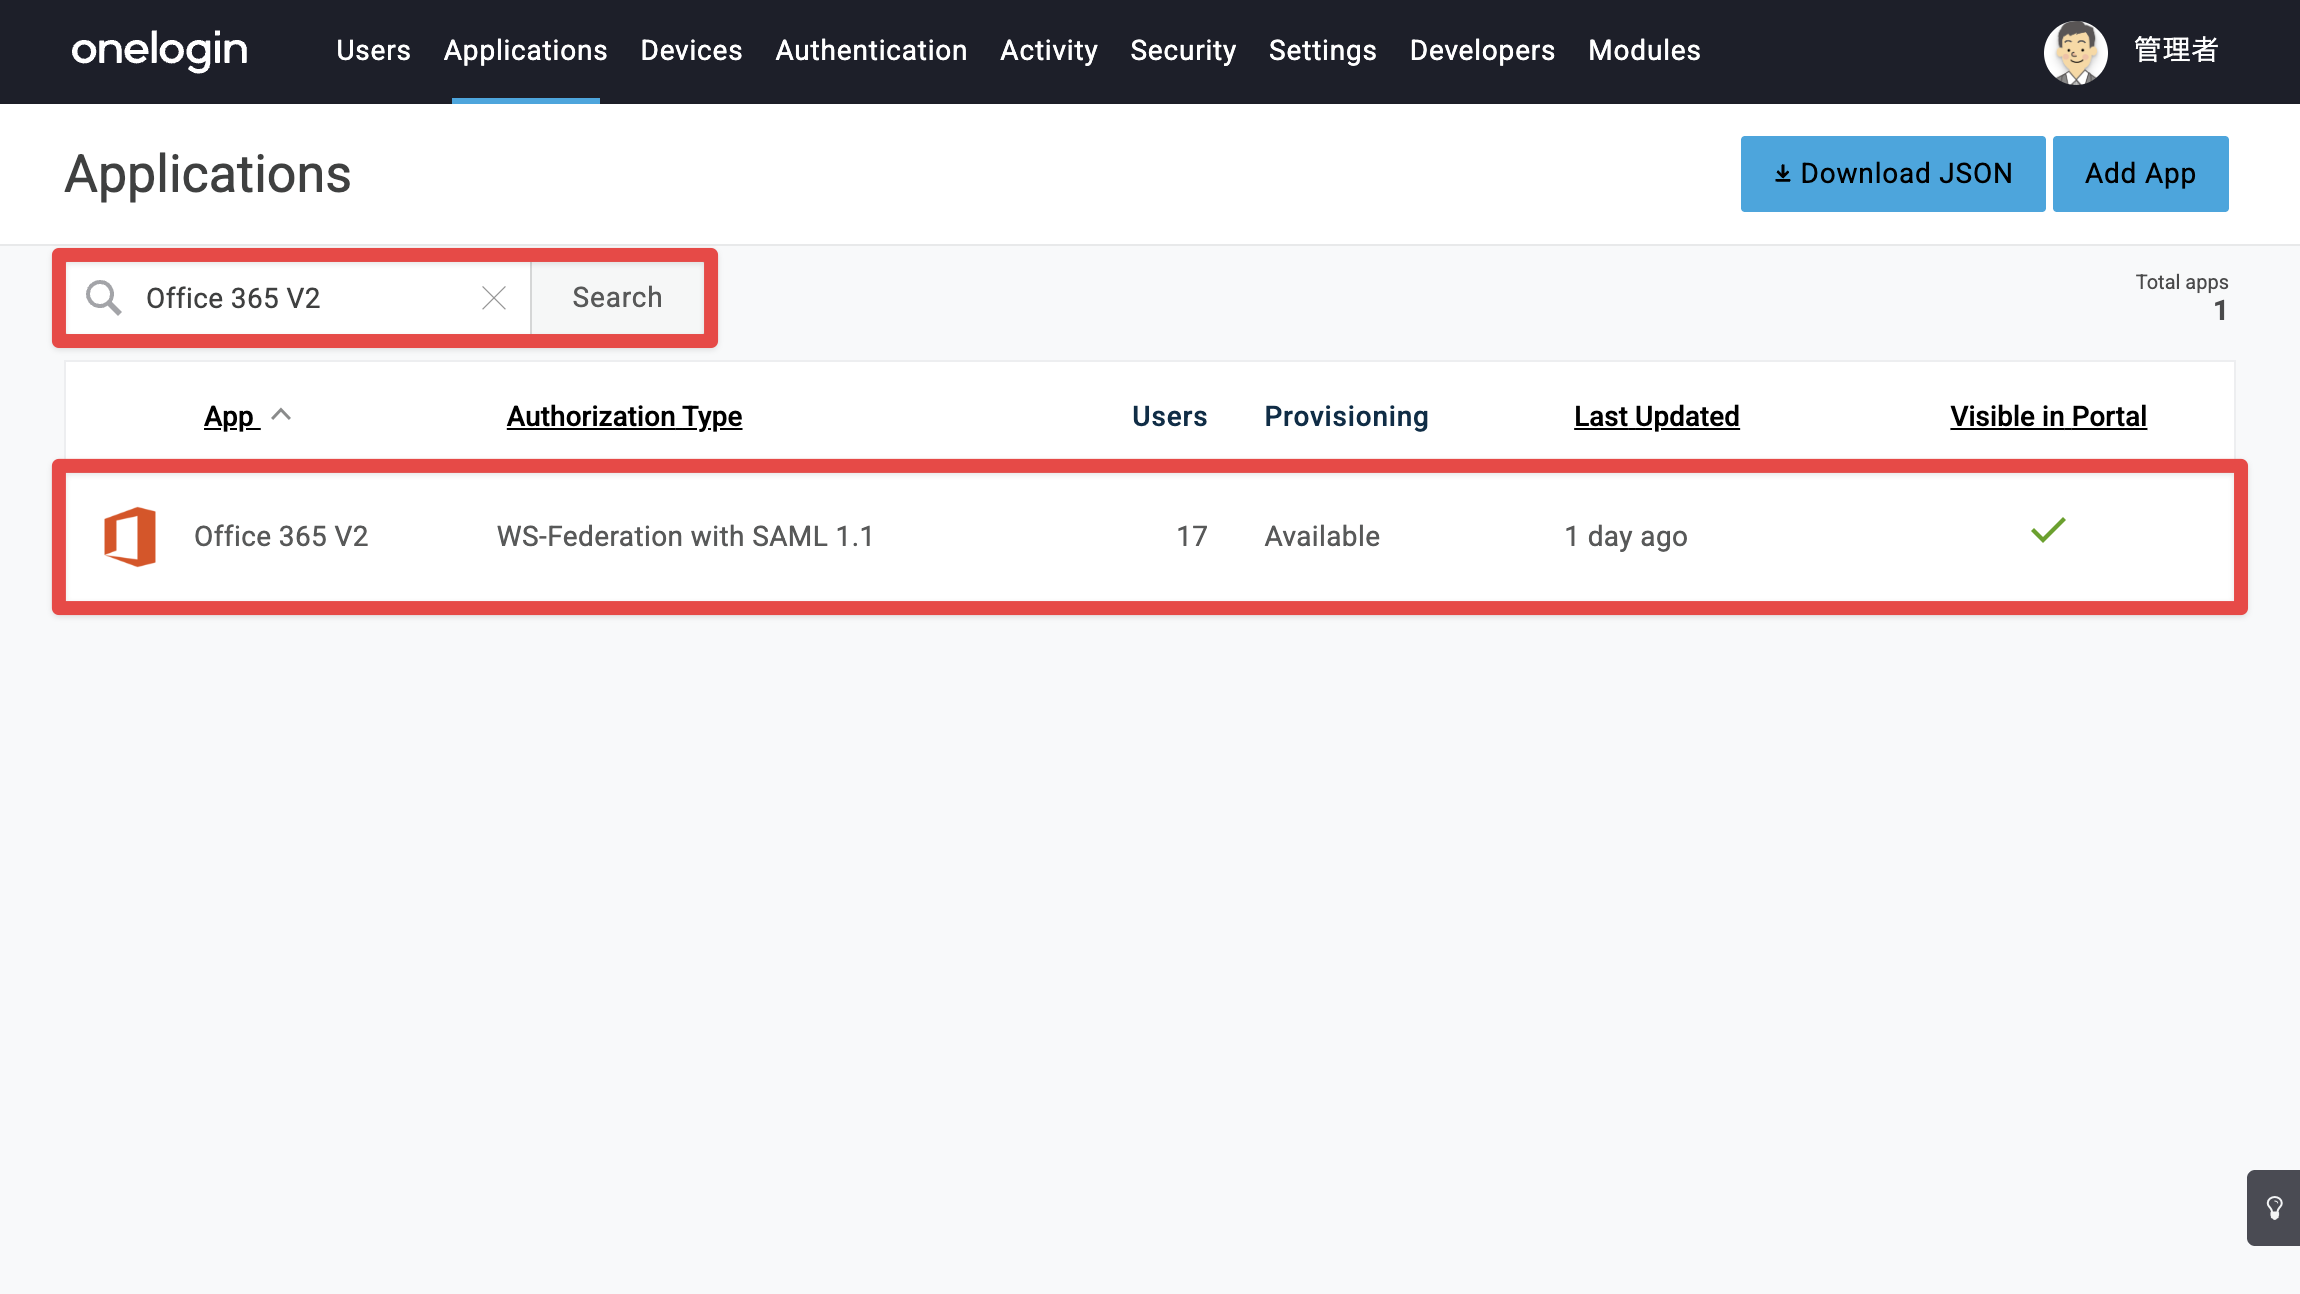Click the green Visible in Portal checkmark
Screen dimensions: 2300x1294
(x=2048, y=531)
